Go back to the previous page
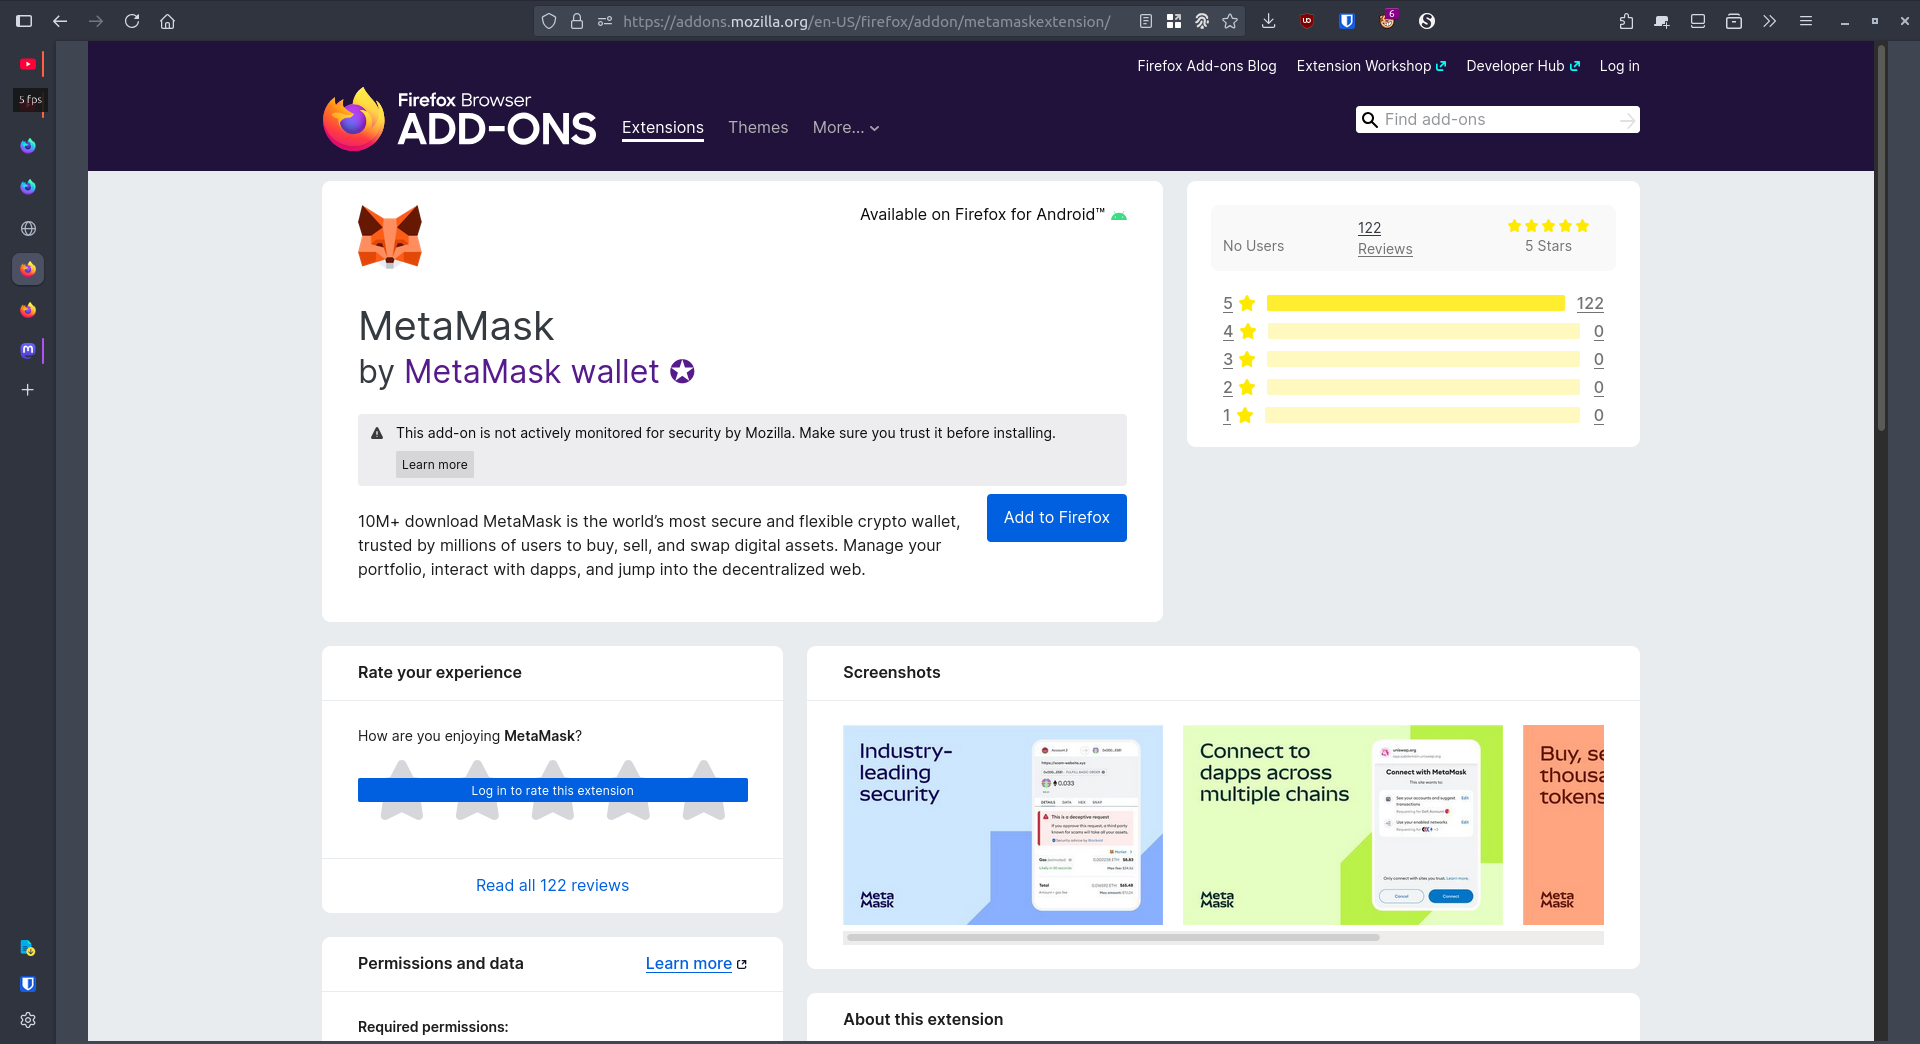This screenshot has height=1044, width=1920. coord(60,21)
